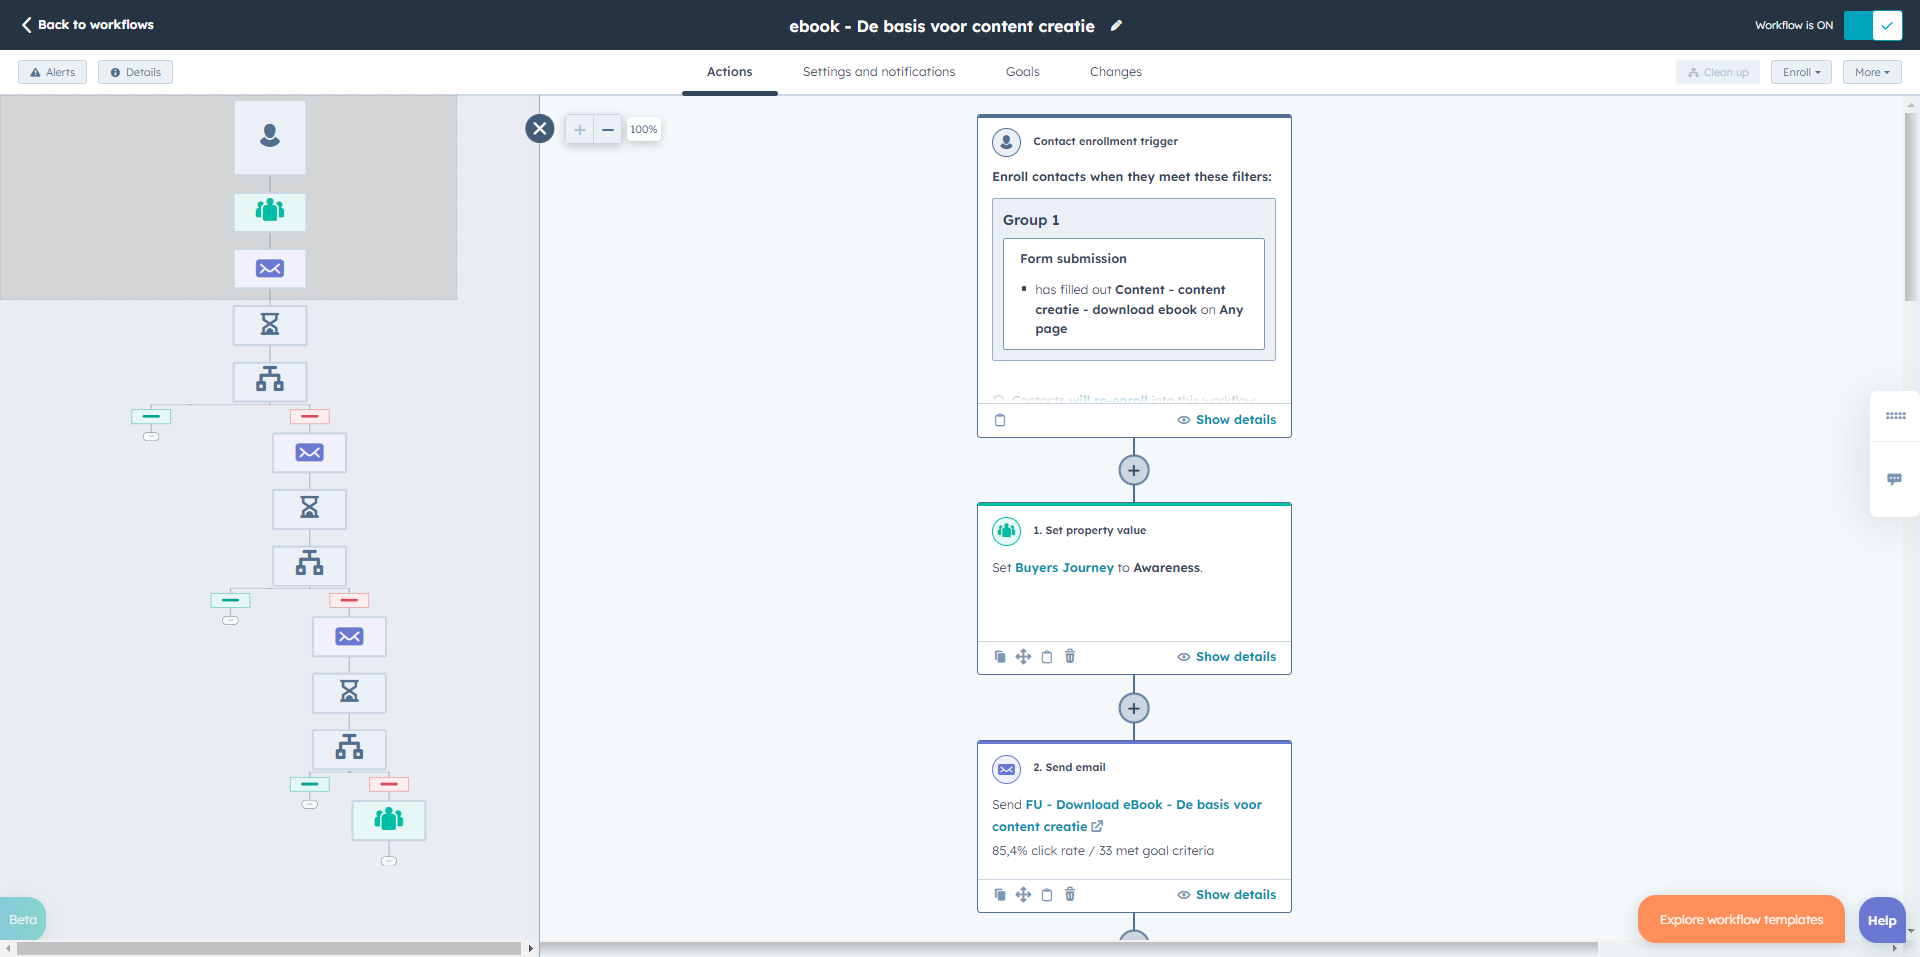The height and width of the screenshot is (957, 1920).
Task: Click the Set property value card icon
Action: click(1006, 531)
